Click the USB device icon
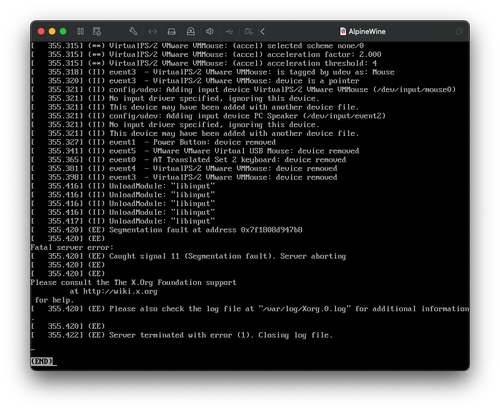500x411 pixels. click(x=229, y=31)
